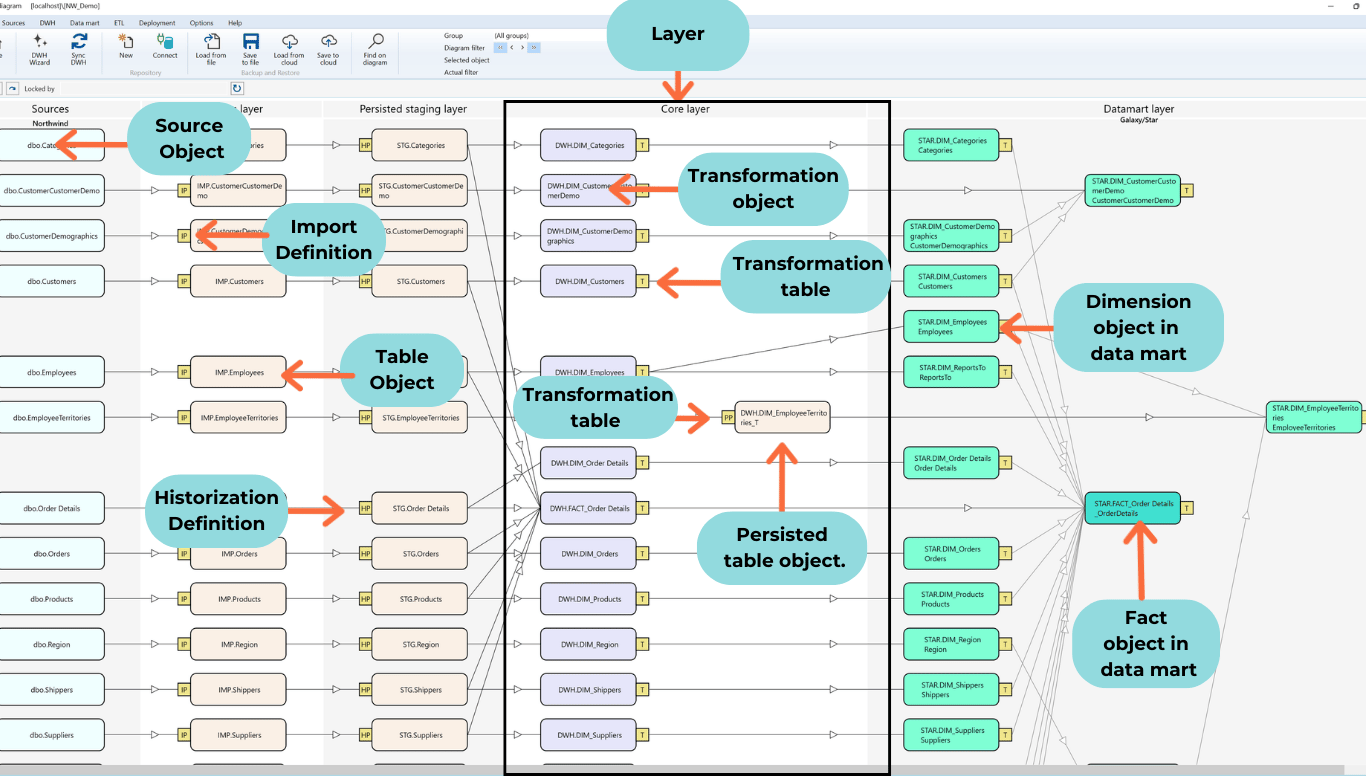Screen dimensions: 1366x776
Task: Click T tag on DWH.DIM_Suppliers
Action: point(643,735)
